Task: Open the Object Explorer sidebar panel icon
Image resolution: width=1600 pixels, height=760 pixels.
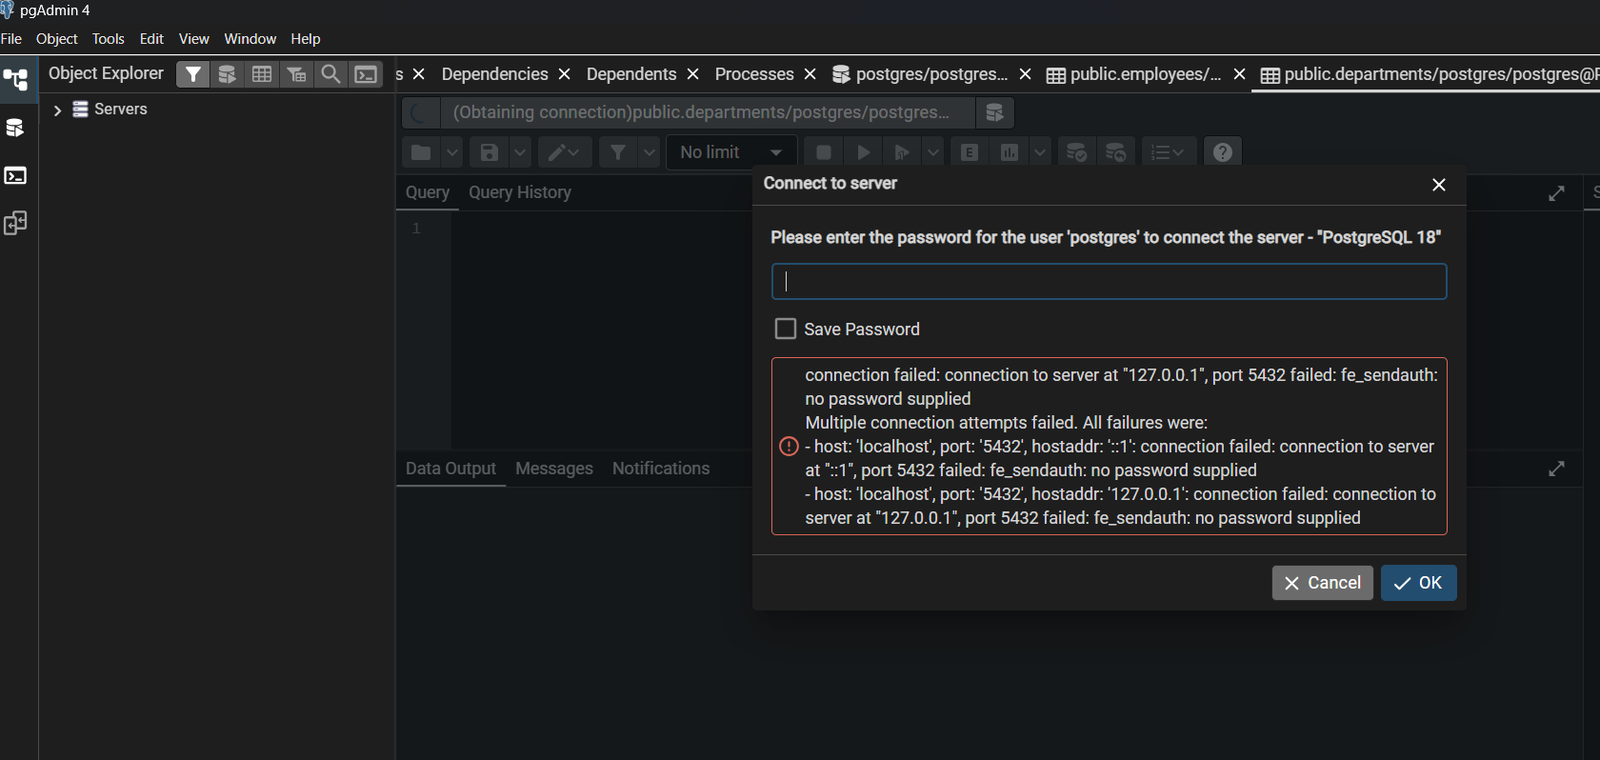Action: pyautogui.click(x=16, y=79)
